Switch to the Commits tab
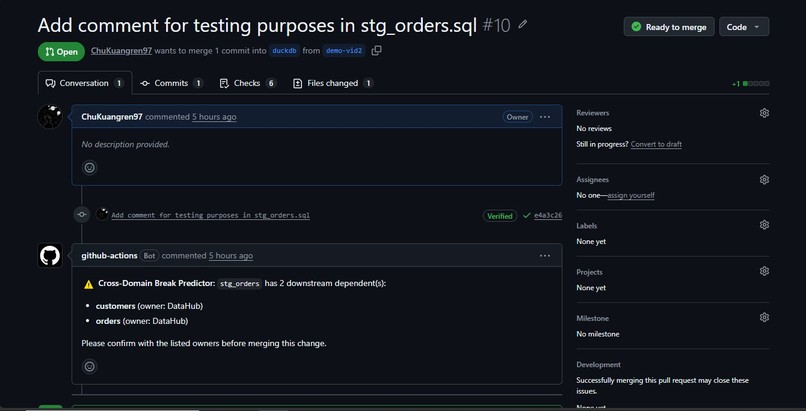This screenshot has width=806, height=411. tap(172, 83)
